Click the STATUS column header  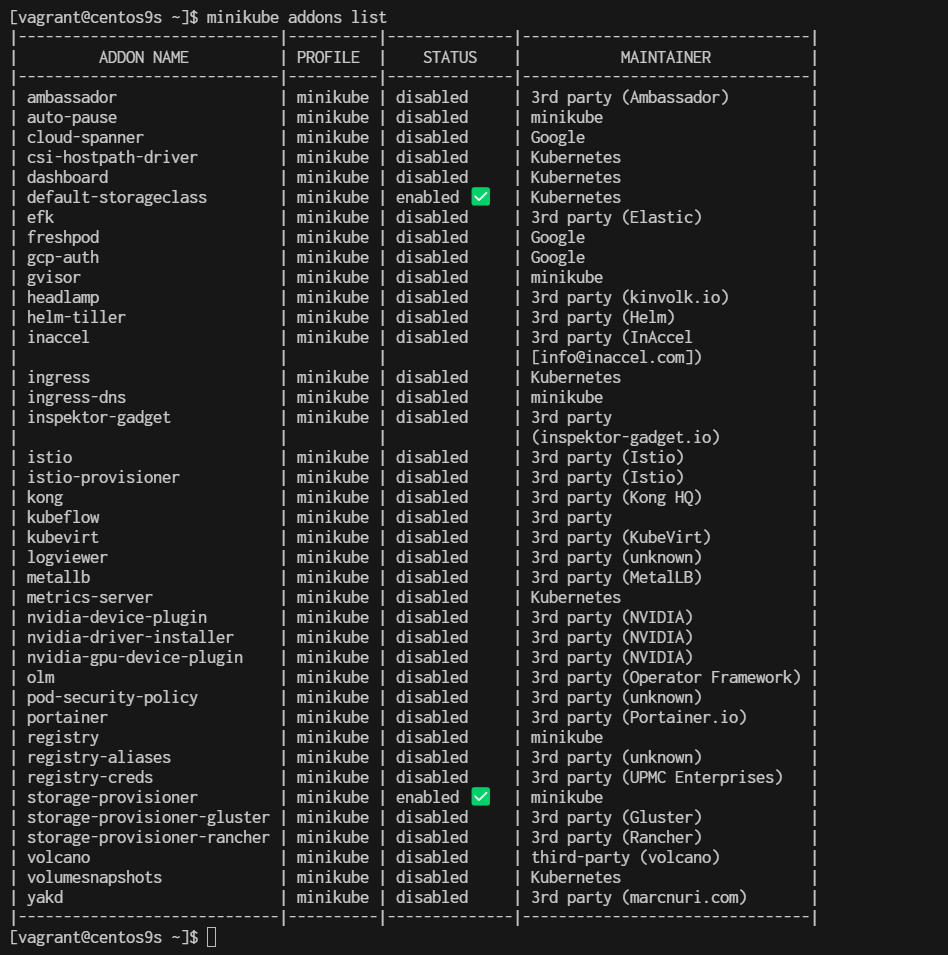click(x=450, y=57)
